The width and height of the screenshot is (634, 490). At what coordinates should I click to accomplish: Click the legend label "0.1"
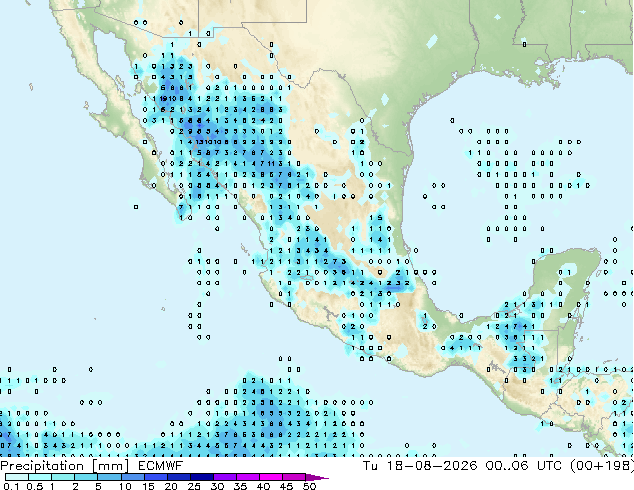[11, 486]
